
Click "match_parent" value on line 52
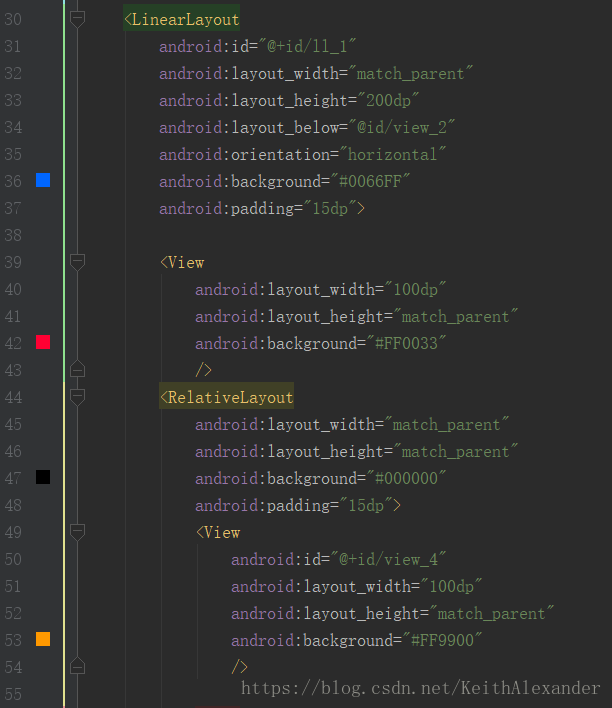pyautogui.click(x=491, y=614)
